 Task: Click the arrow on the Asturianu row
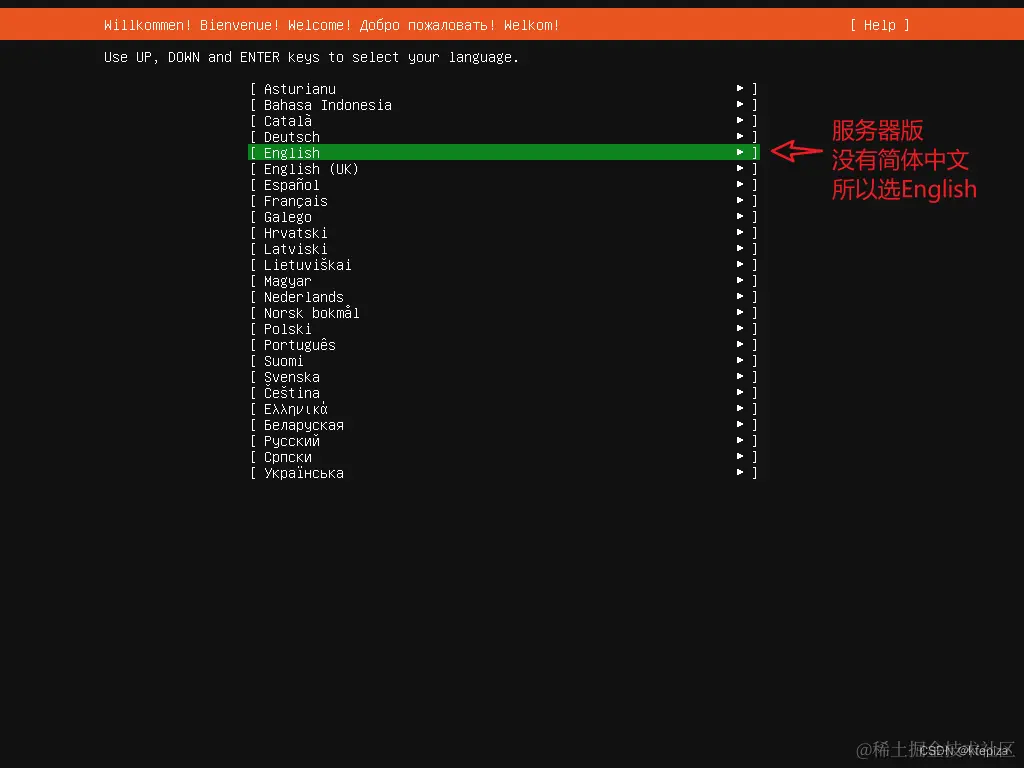coord(740,88)
